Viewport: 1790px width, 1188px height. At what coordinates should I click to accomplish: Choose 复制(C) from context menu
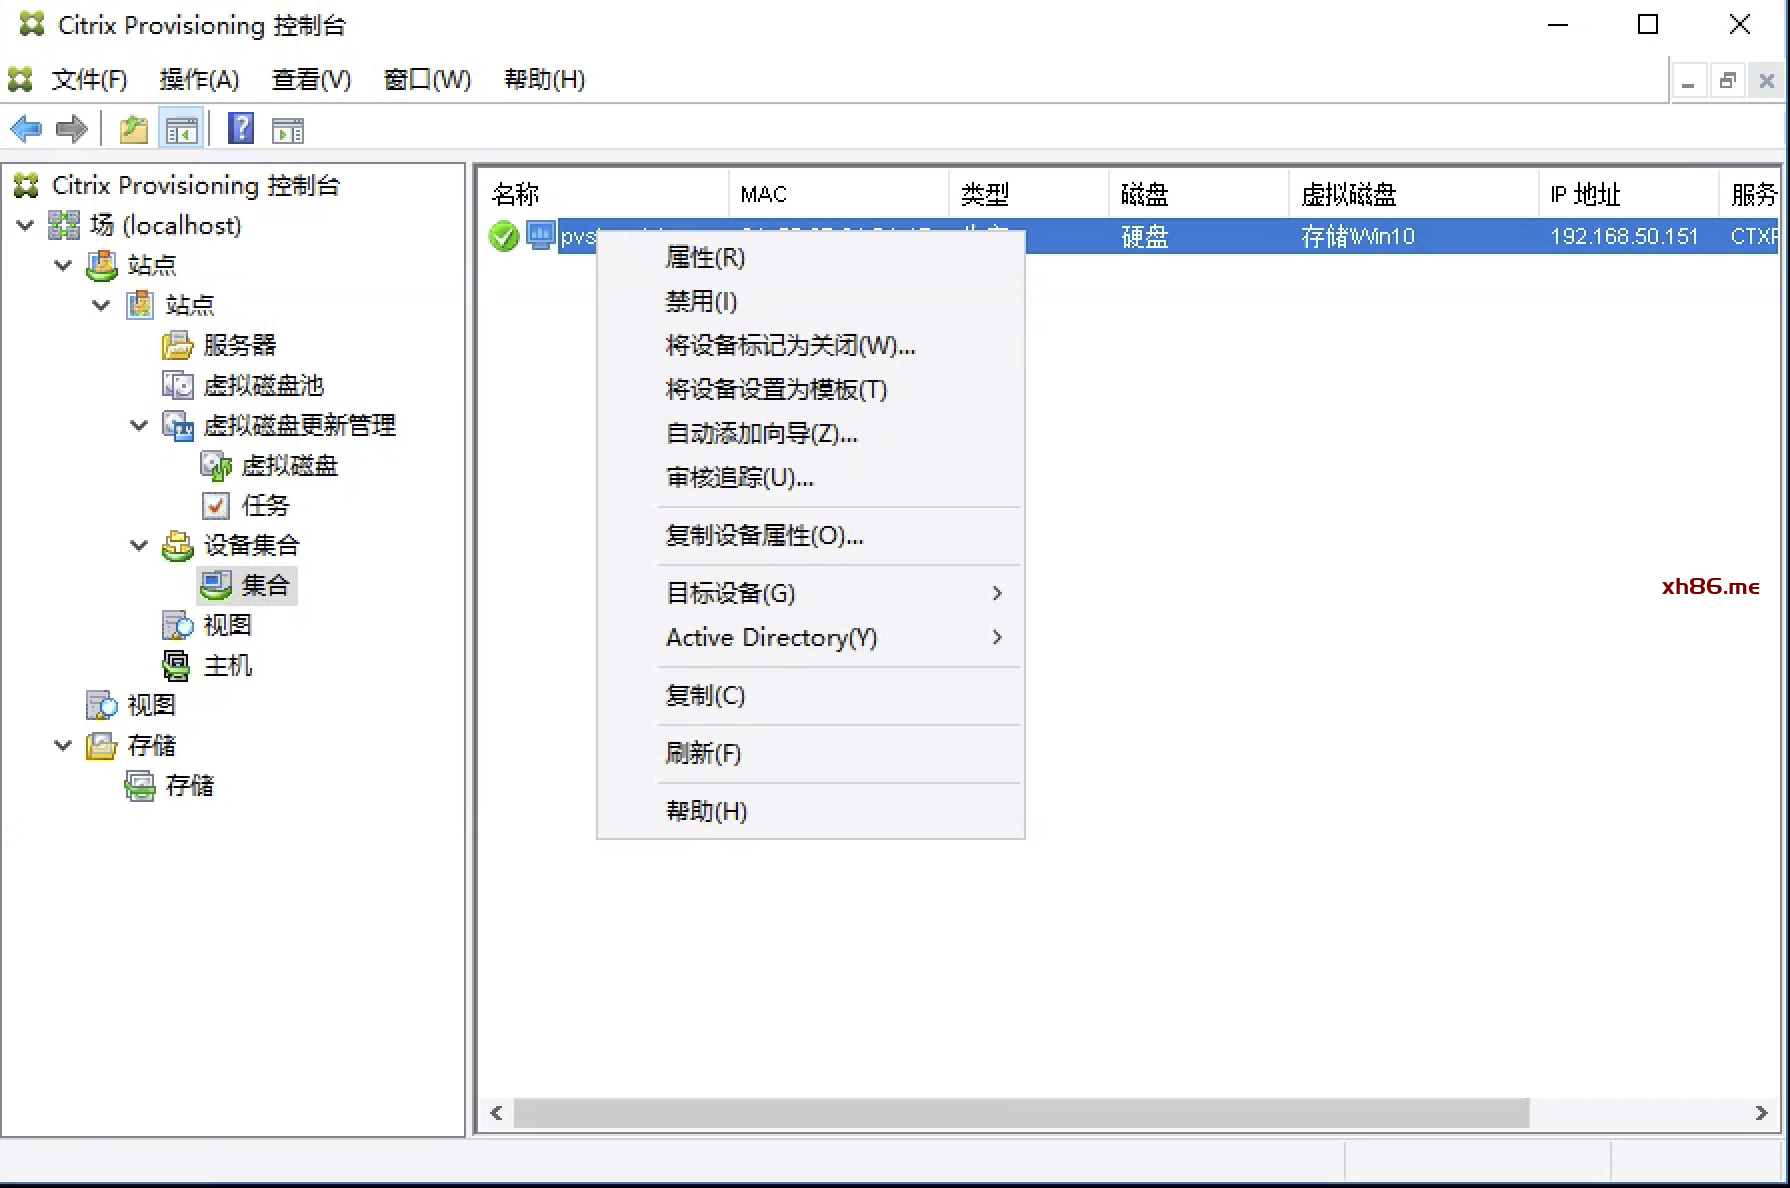810,695
